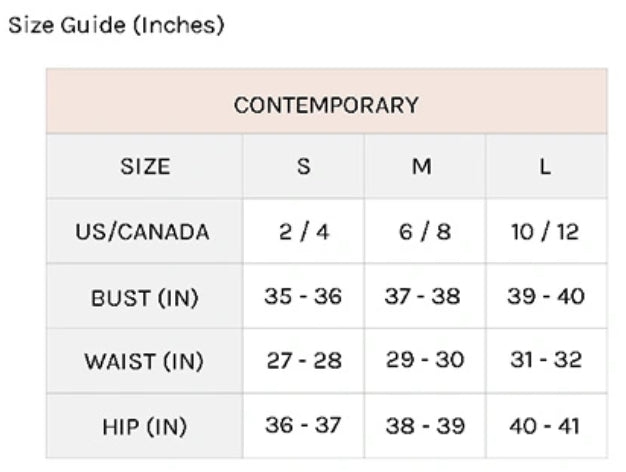
Task: Select the 27 - 28 waist cell
Action: pyautogui.click(x=304, y=361)
